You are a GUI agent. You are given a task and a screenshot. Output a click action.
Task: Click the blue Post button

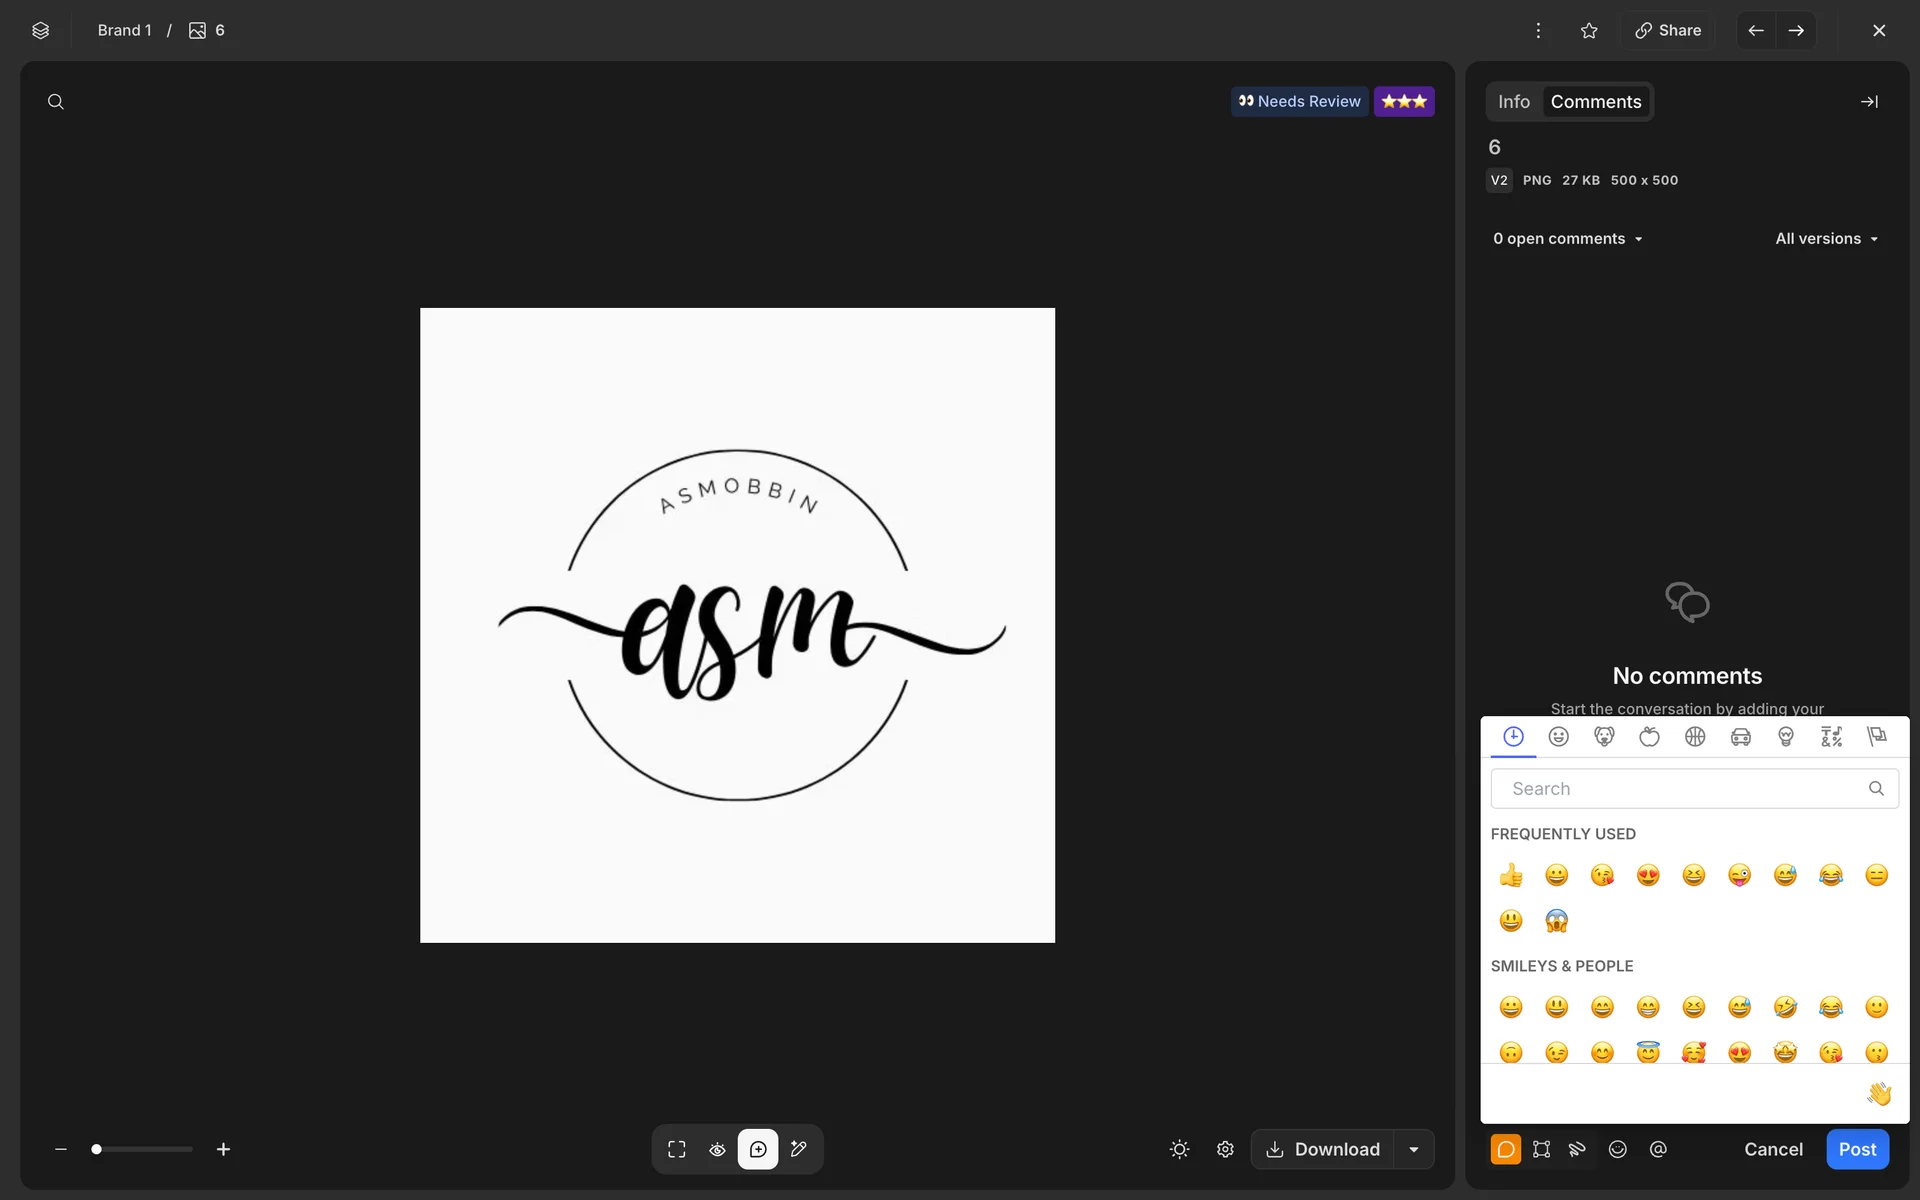pos(1857,1149)
